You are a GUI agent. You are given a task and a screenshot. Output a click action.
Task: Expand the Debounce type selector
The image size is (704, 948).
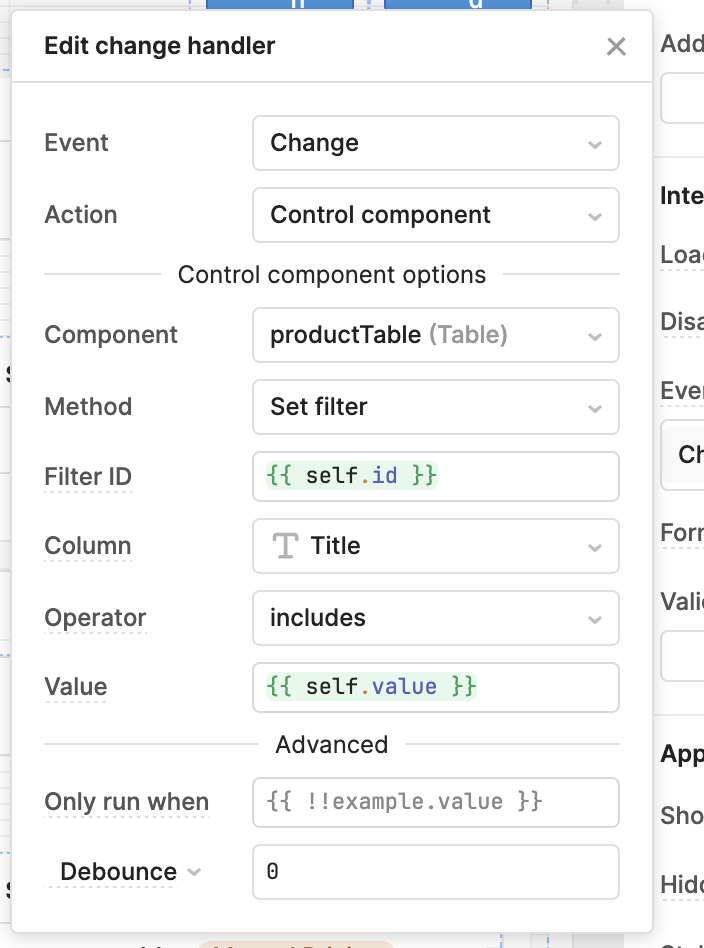[130, 872]
